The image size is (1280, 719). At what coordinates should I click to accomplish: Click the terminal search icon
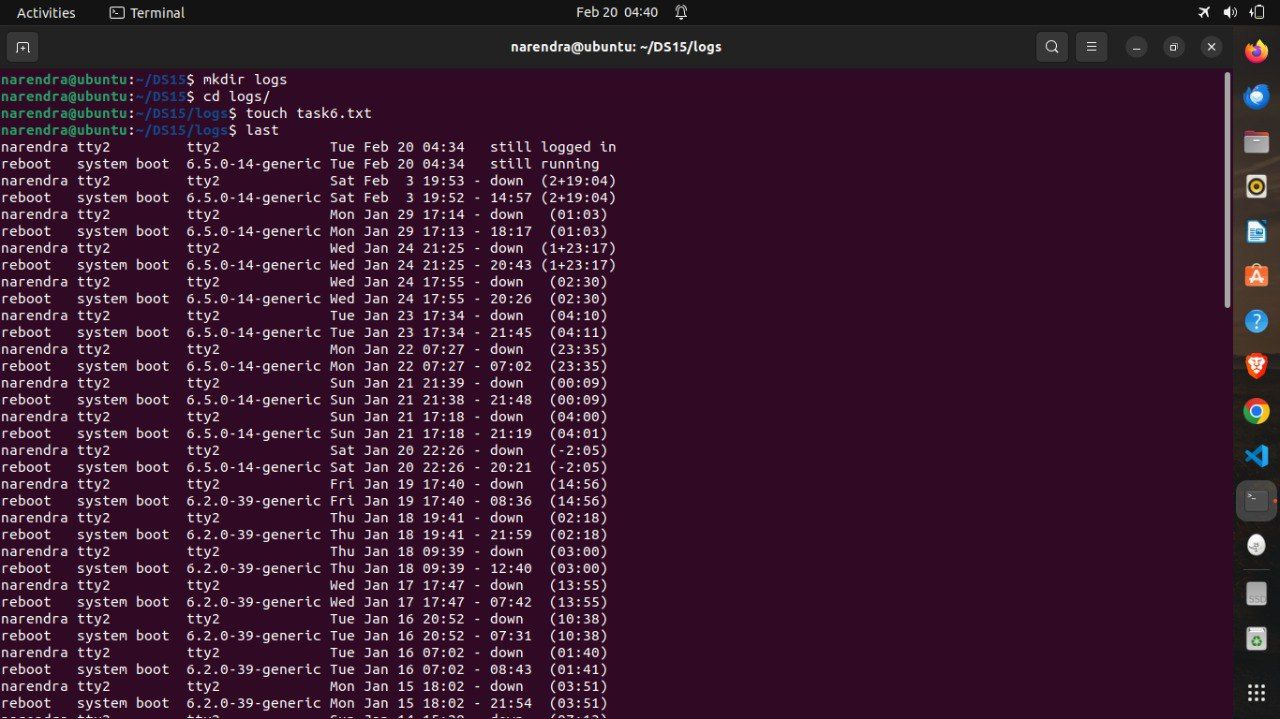pos(1051,47)
